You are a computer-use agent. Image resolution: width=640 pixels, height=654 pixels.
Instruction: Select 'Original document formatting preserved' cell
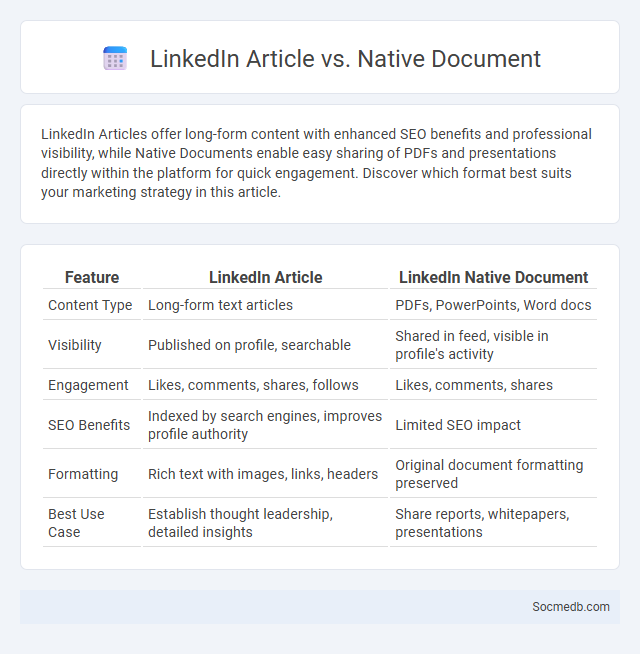coord(493,474)
